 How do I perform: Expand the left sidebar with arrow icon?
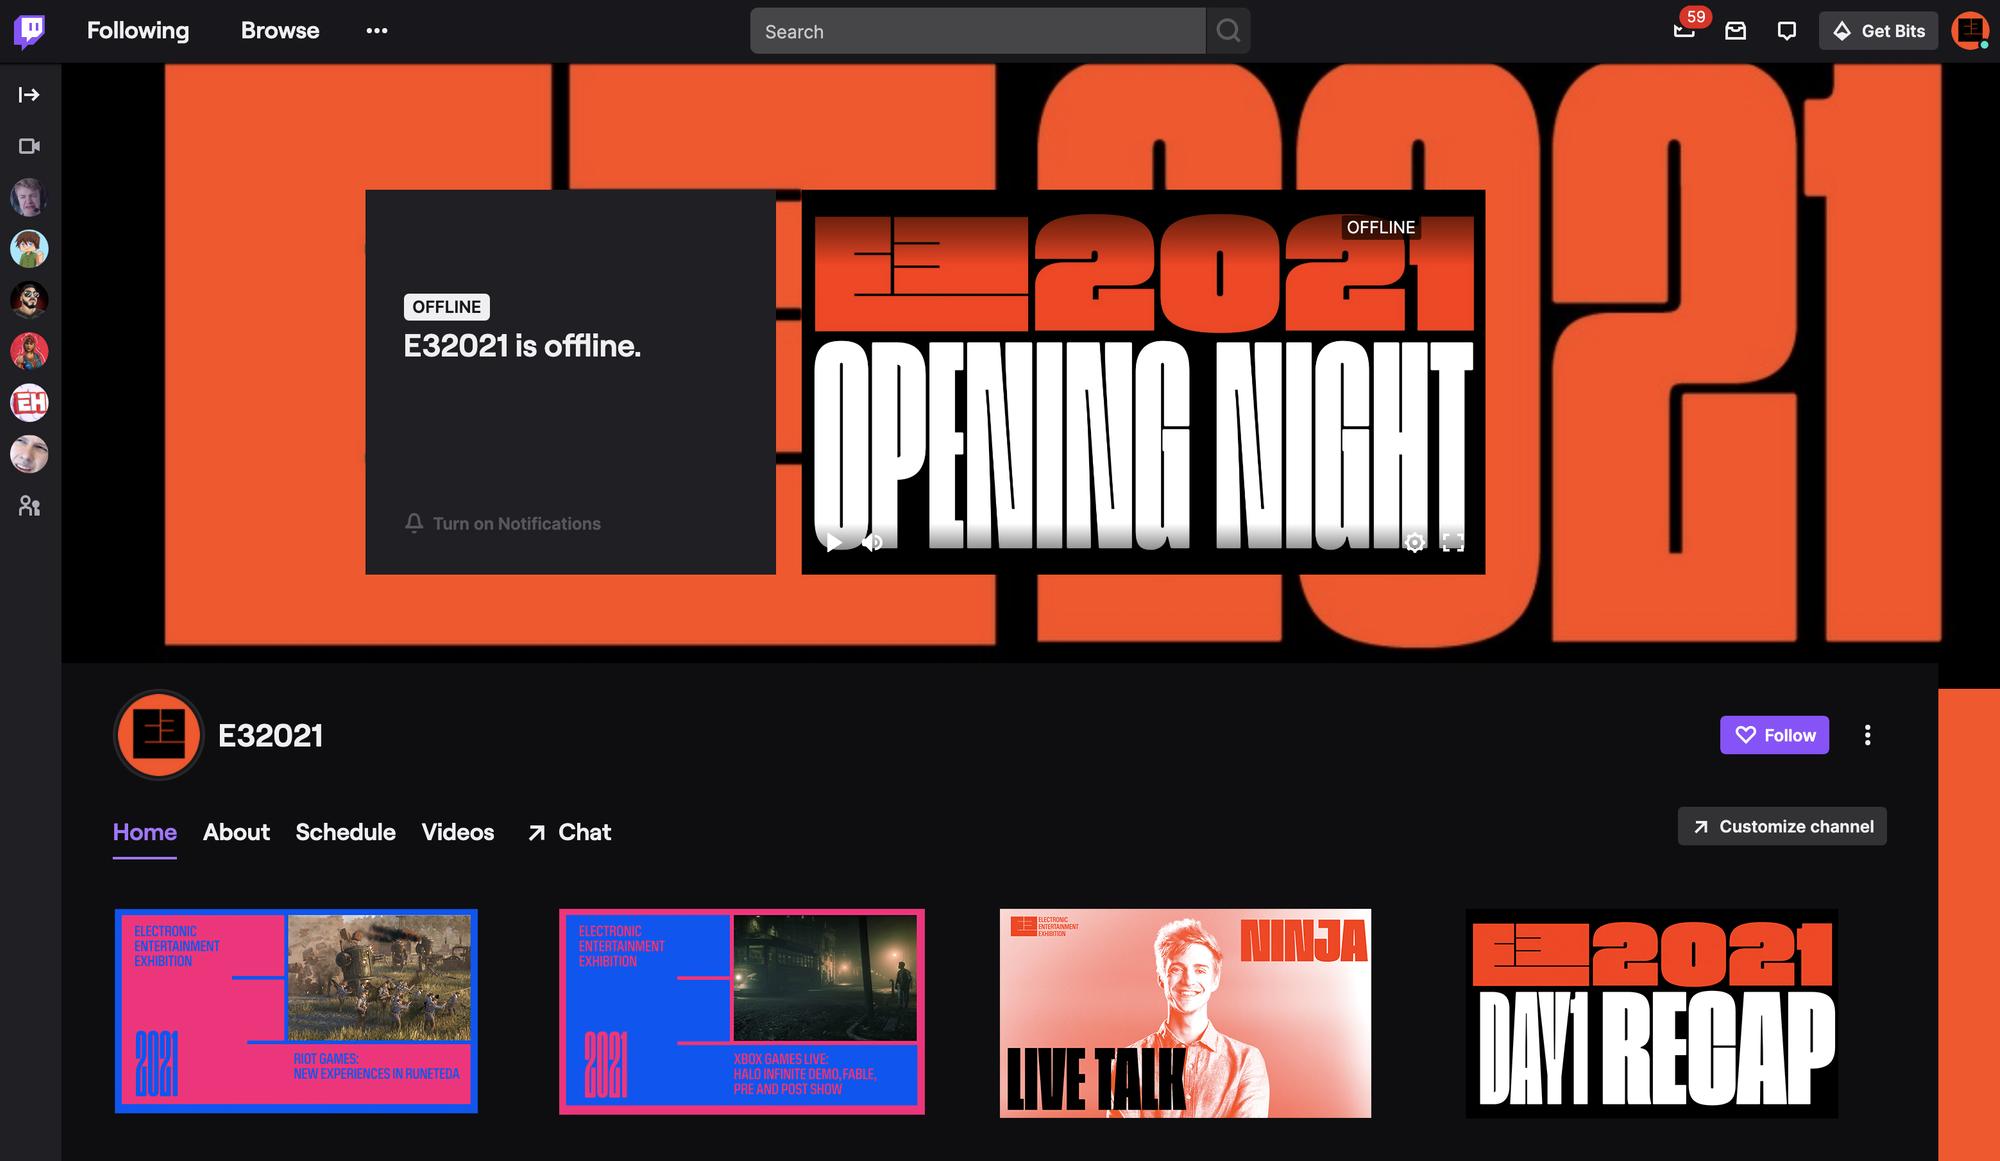tap(29, 95)
